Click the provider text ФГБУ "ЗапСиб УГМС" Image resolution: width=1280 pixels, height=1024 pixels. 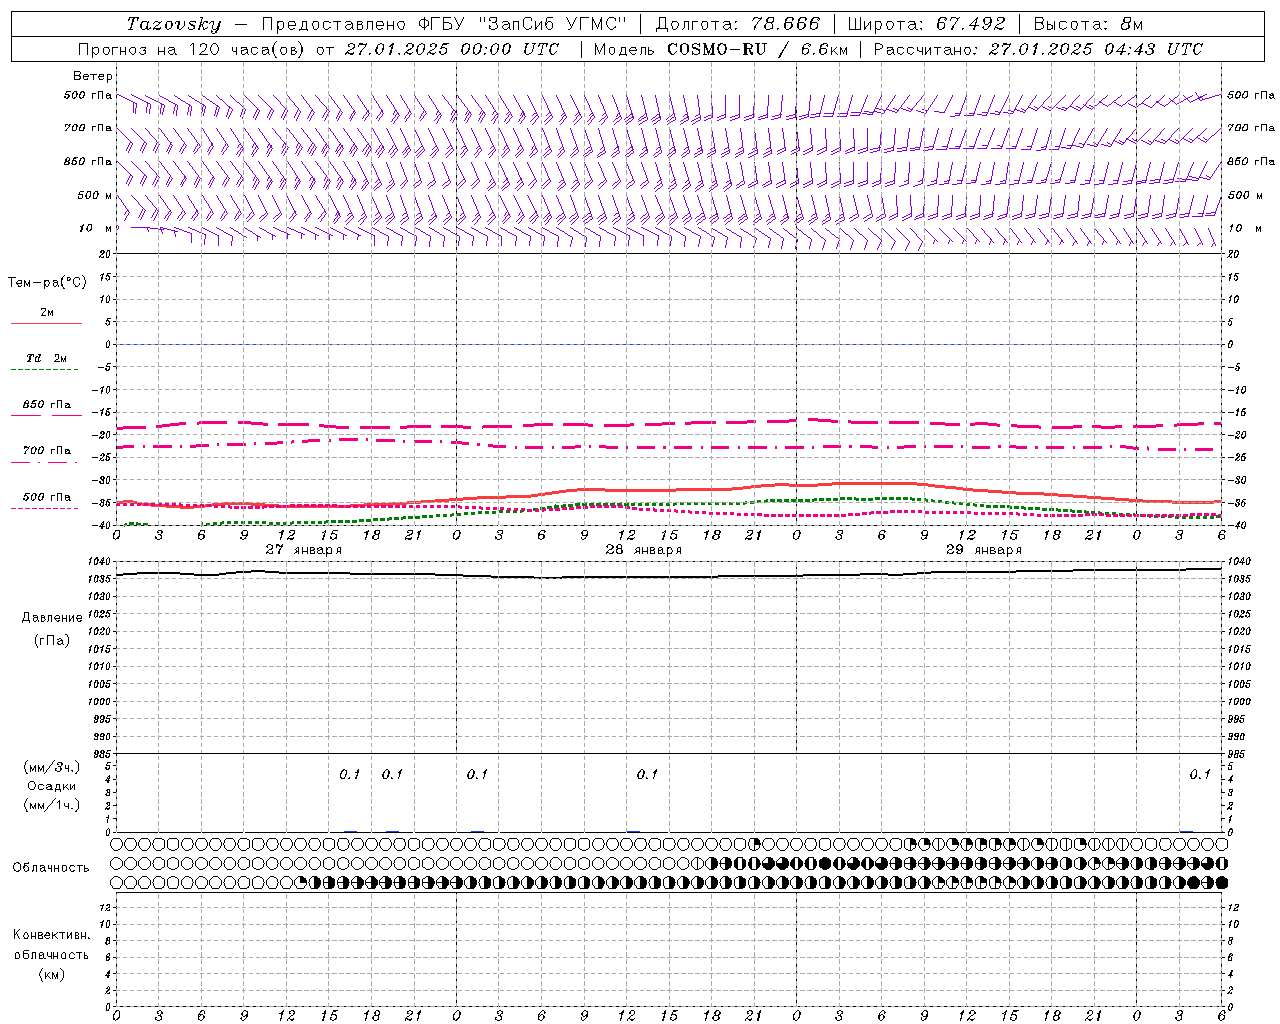[x=521, y=24]
